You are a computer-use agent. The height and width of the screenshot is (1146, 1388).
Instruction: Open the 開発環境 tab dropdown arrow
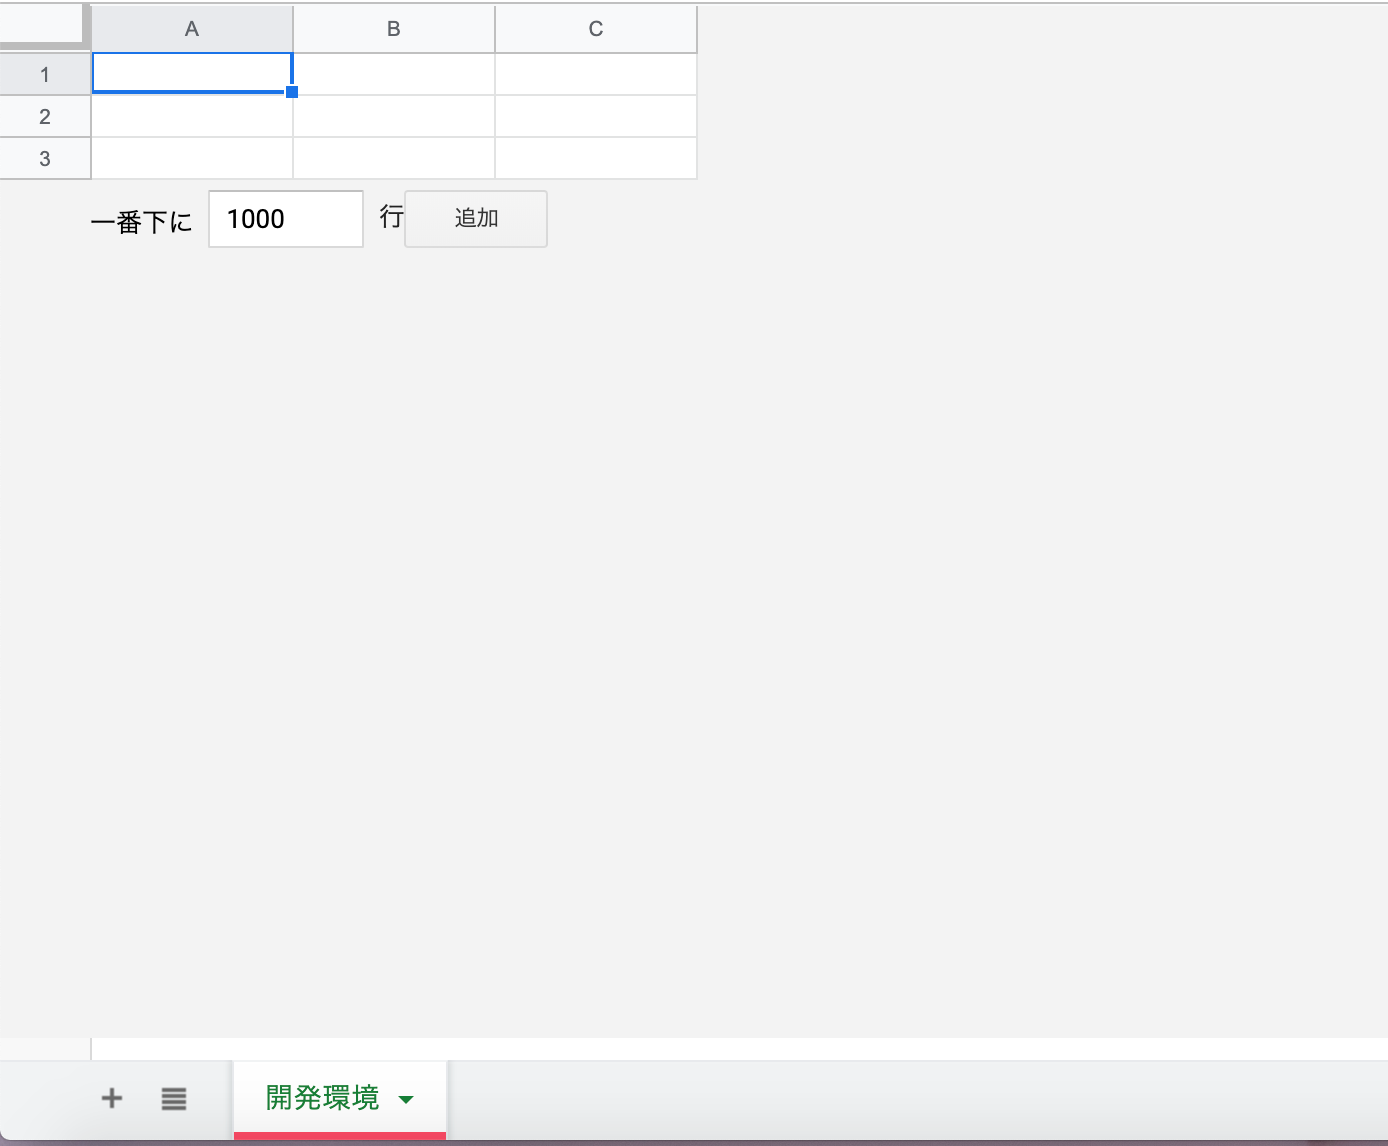tap(406, 1099)
